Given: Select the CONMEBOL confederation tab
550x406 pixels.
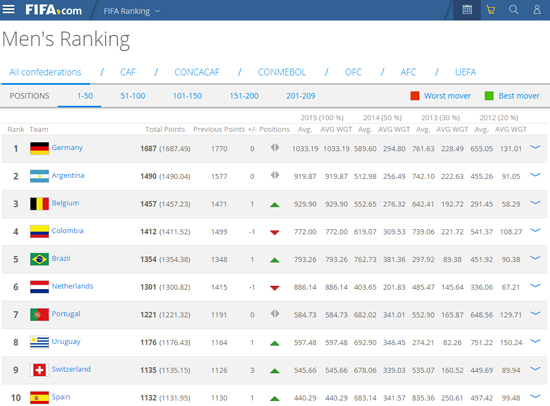Looking at the screenshot, I should [282, 72].
